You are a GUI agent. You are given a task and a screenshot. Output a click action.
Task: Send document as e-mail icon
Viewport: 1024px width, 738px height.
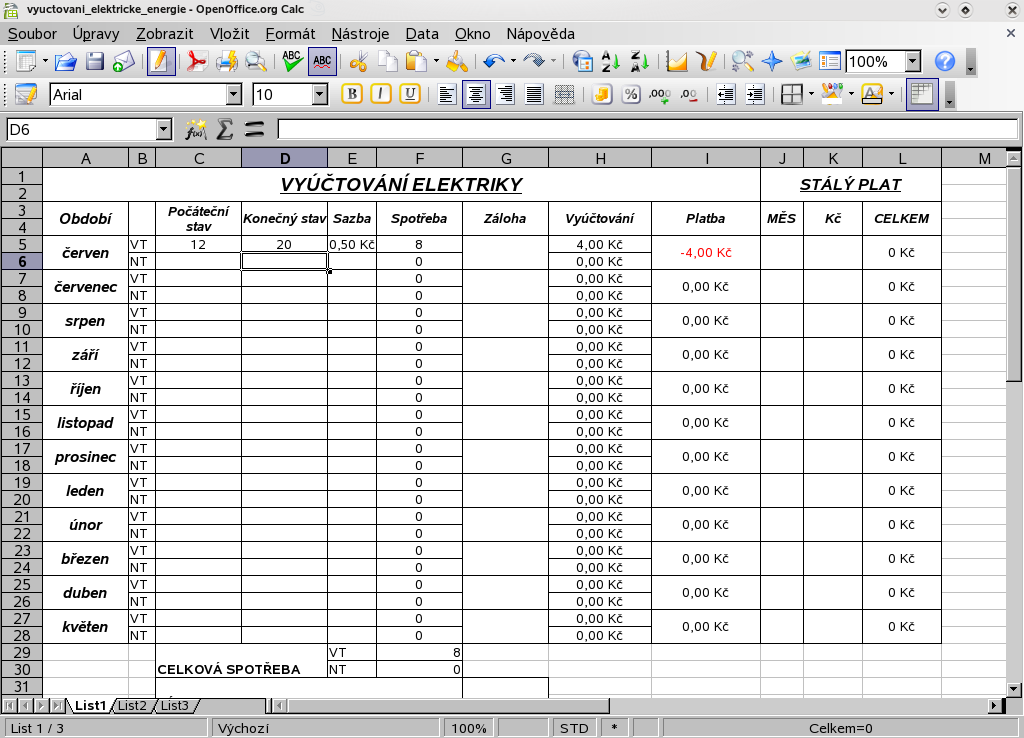[123, 61]
